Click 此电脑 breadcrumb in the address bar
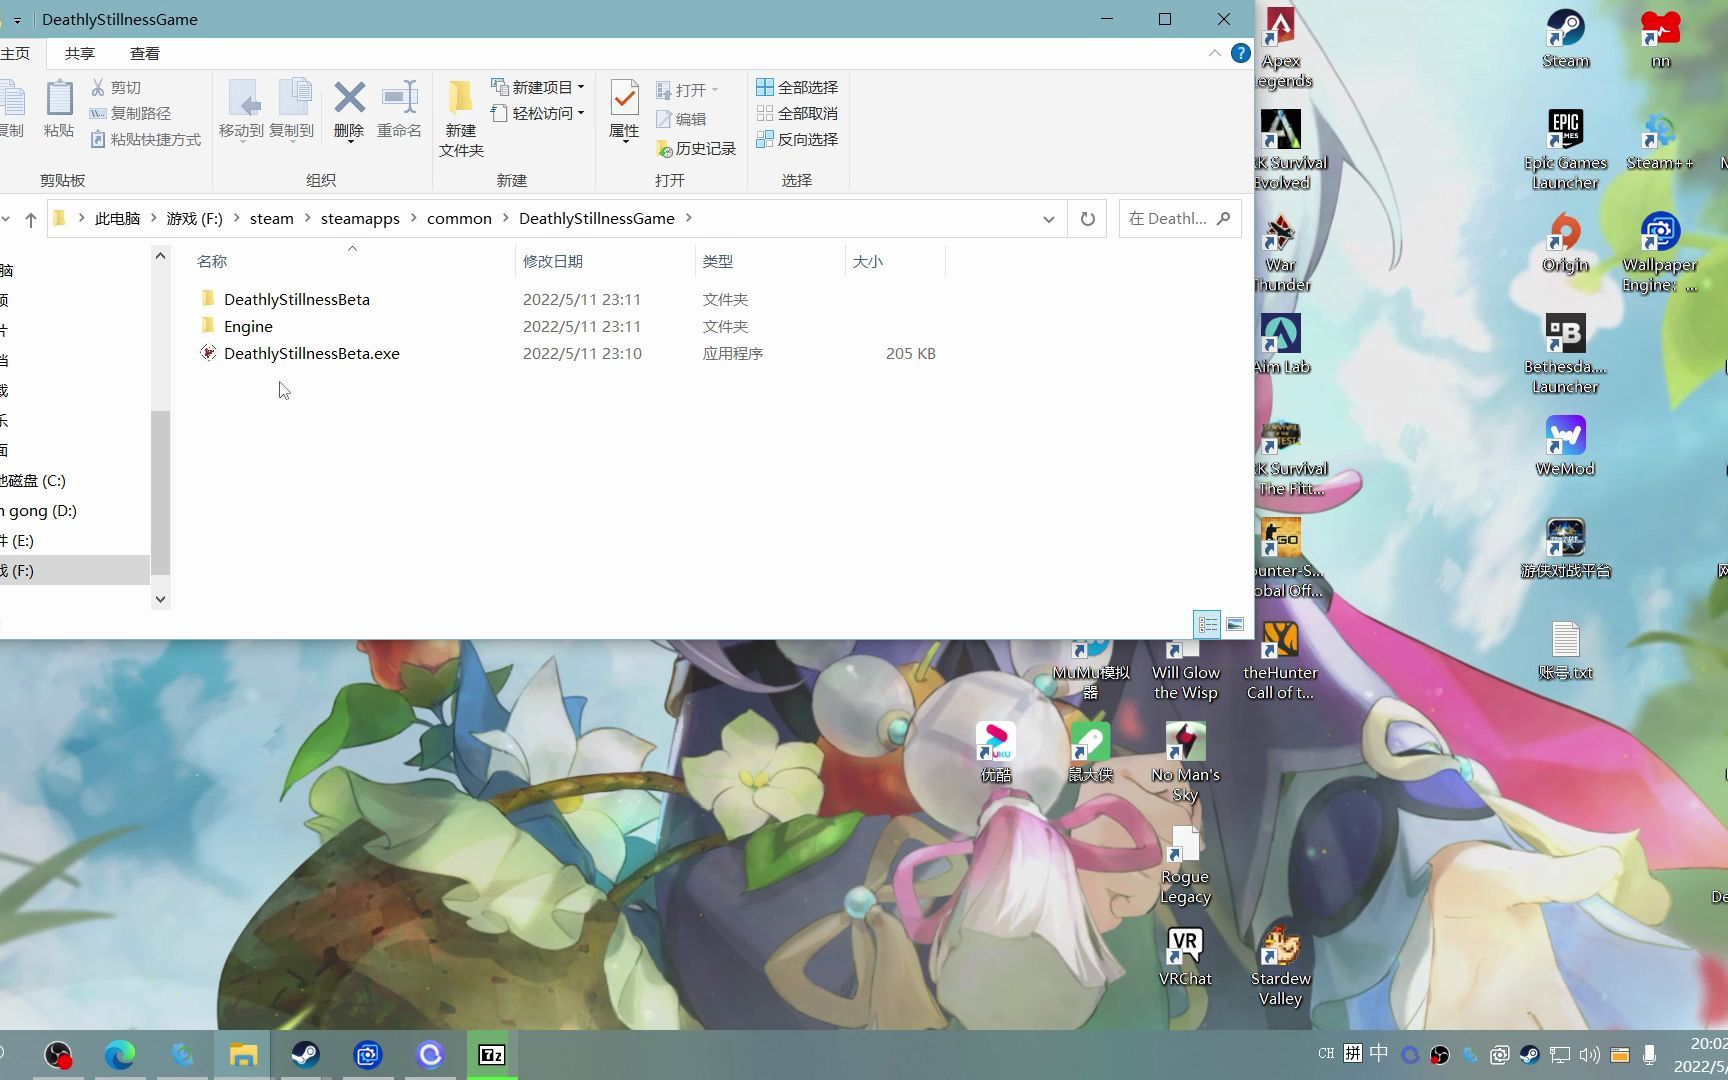The width and height of the screenshot is (1728, 1080). pos(117,219)
